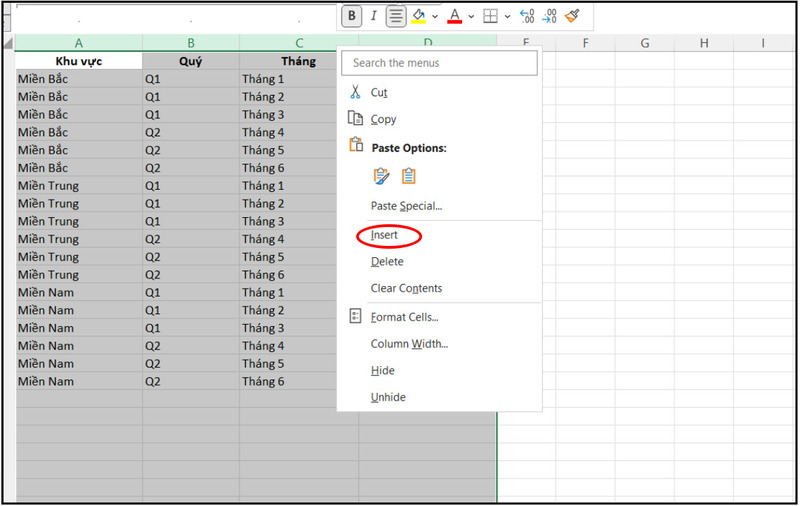Choose Column Width... menu entry
This screenshot has height=506, width=800.
click(x=409, y=344)
